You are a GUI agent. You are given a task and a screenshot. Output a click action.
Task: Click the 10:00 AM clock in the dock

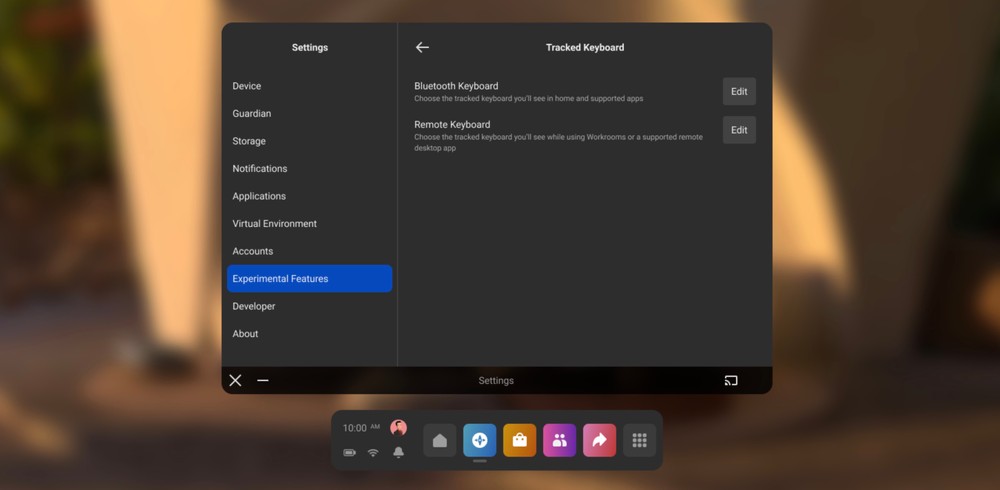[361, 427]
